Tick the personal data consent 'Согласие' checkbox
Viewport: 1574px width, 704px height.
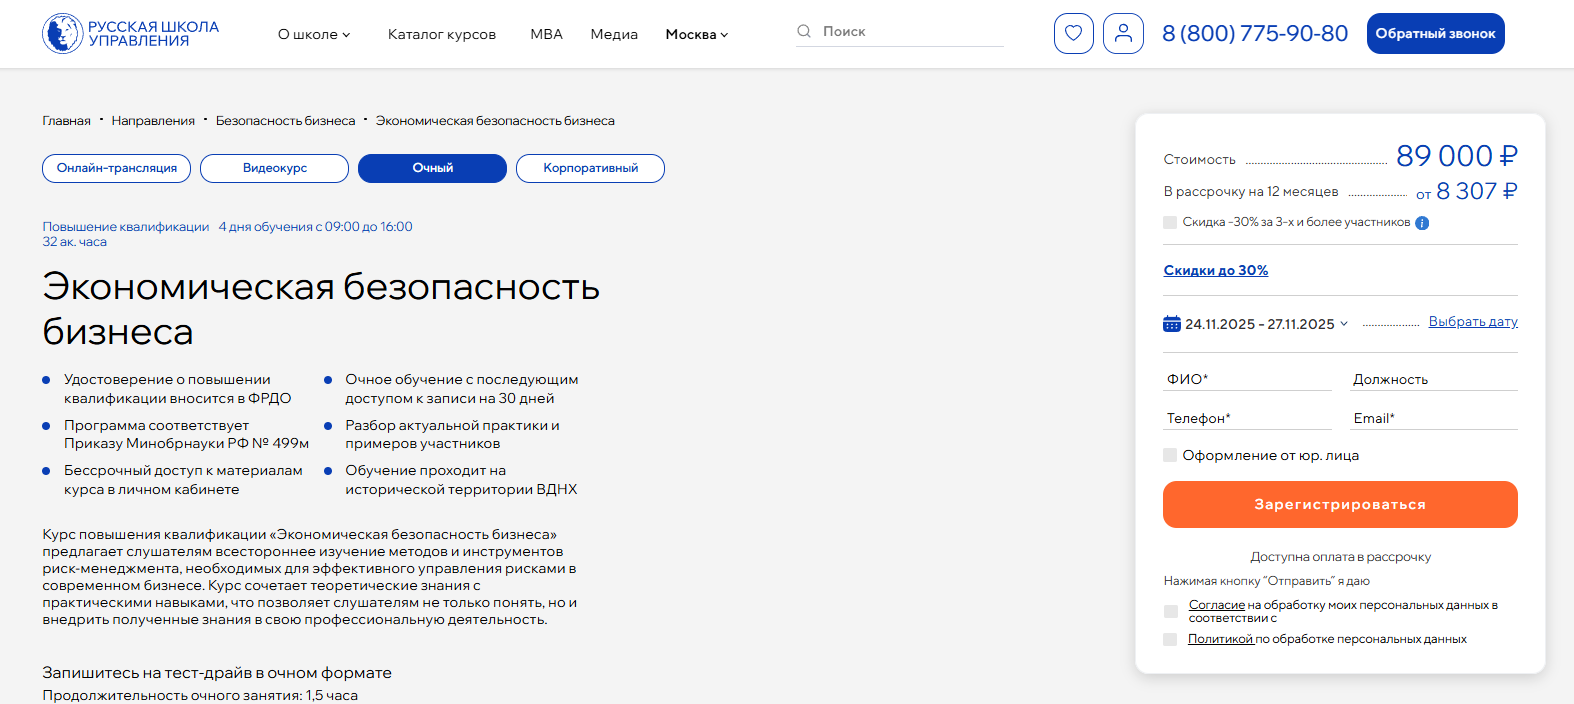tap(1170, 611)
